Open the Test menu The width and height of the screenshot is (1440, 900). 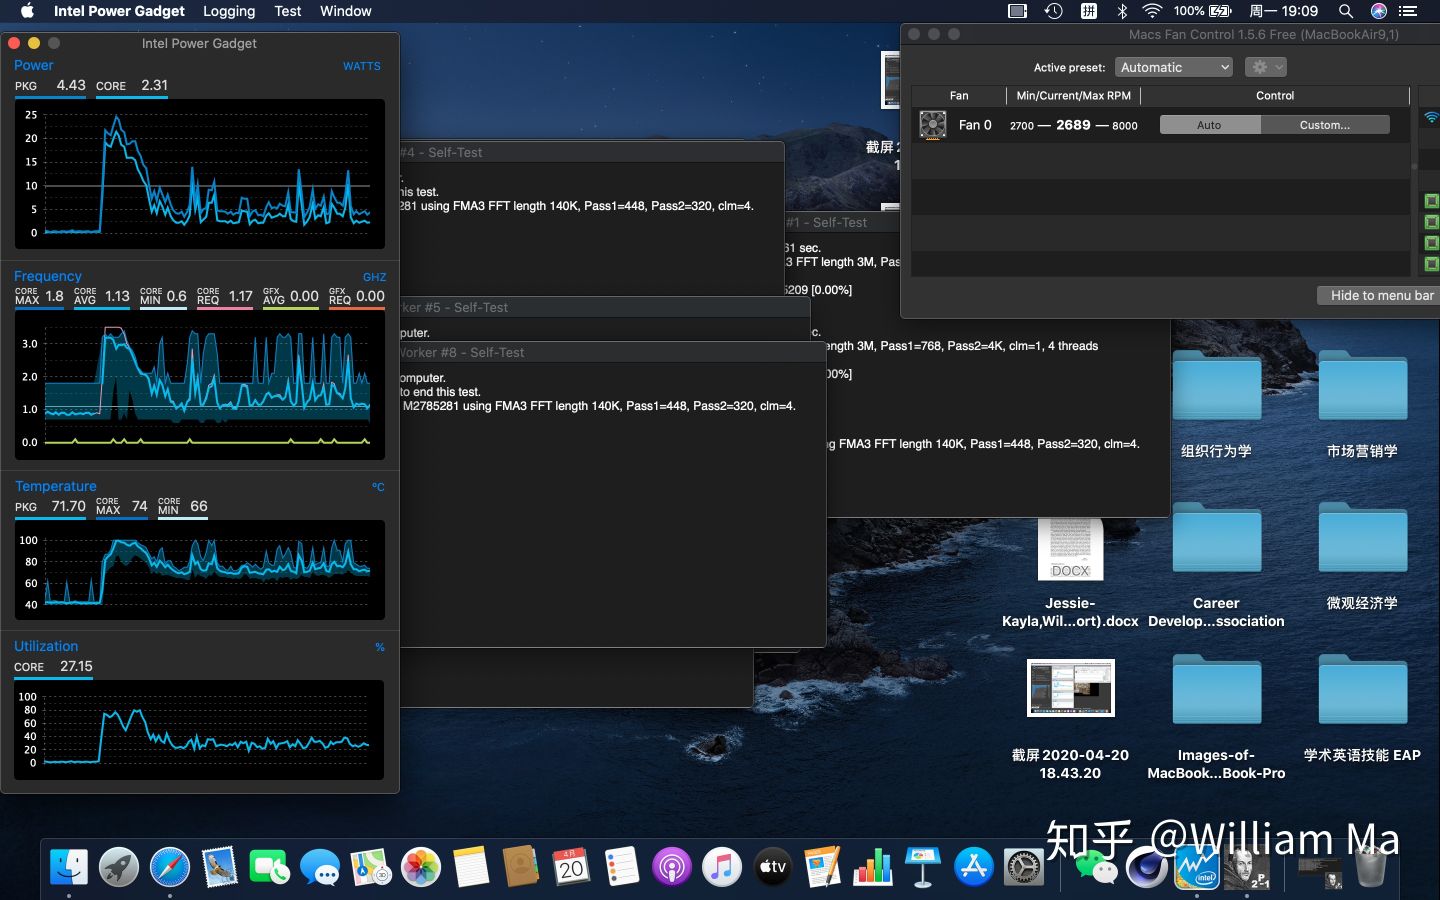point(288,11)
